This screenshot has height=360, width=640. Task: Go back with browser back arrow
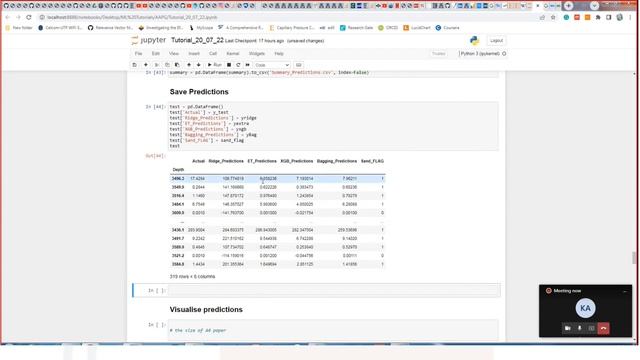pos(7,17)
